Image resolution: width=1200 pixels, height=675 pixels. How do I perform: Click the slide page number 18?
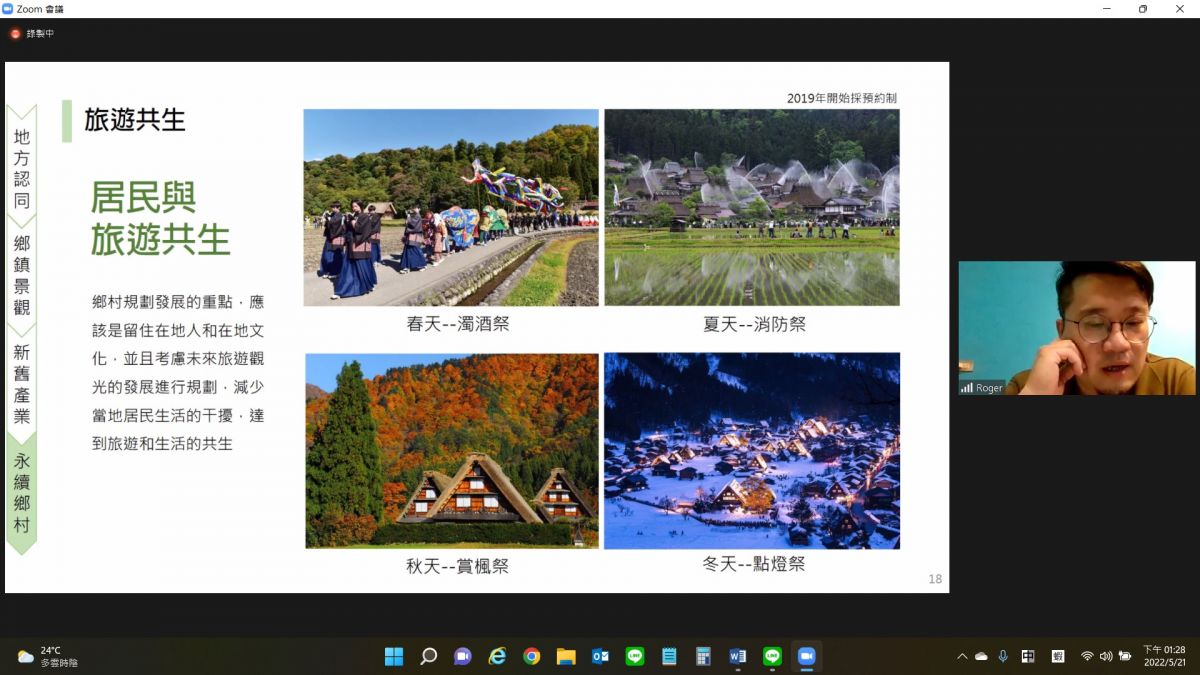coord(935,579)
